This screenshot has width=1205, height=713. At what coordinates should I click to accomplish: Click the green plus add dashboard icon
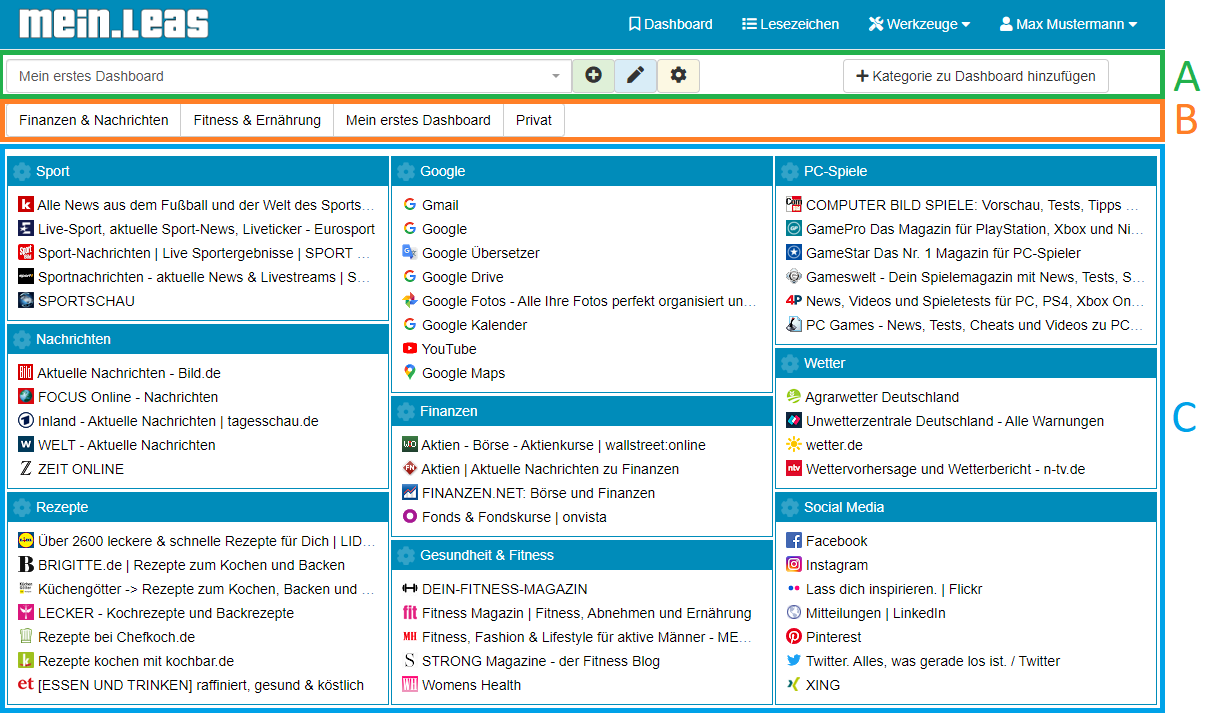click(x=593, y=75)
